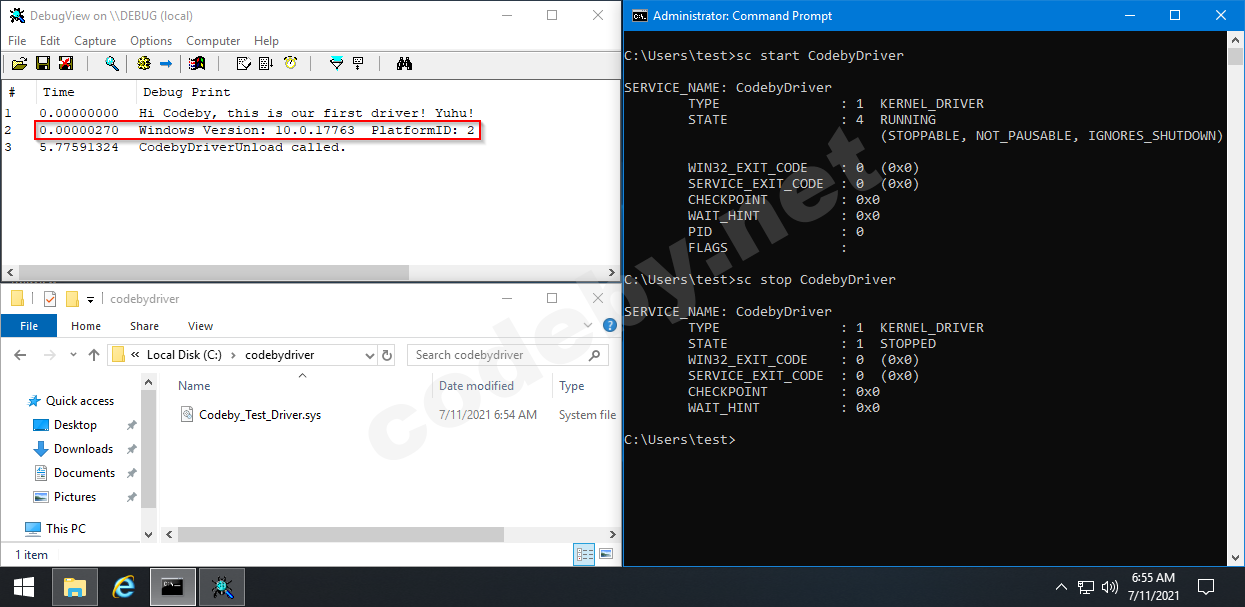Save the DebugView log with floppy icon
1245x607 pixels.
pyautogui.click(x=43, y=63)
